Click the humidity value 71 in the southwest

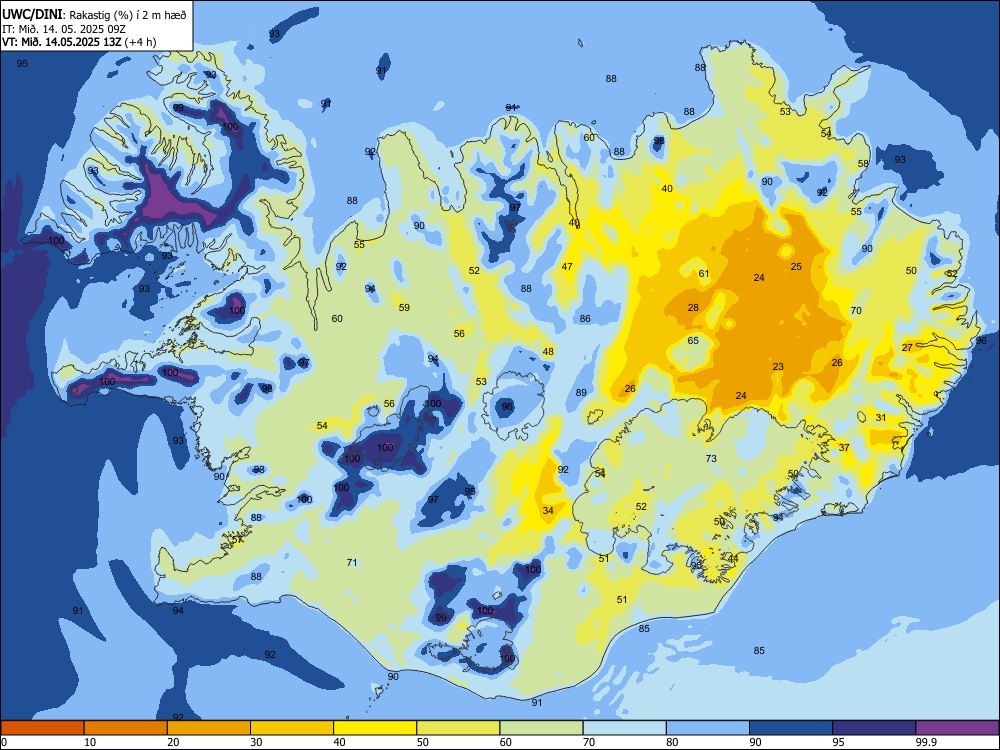click(x=351, y=562)
